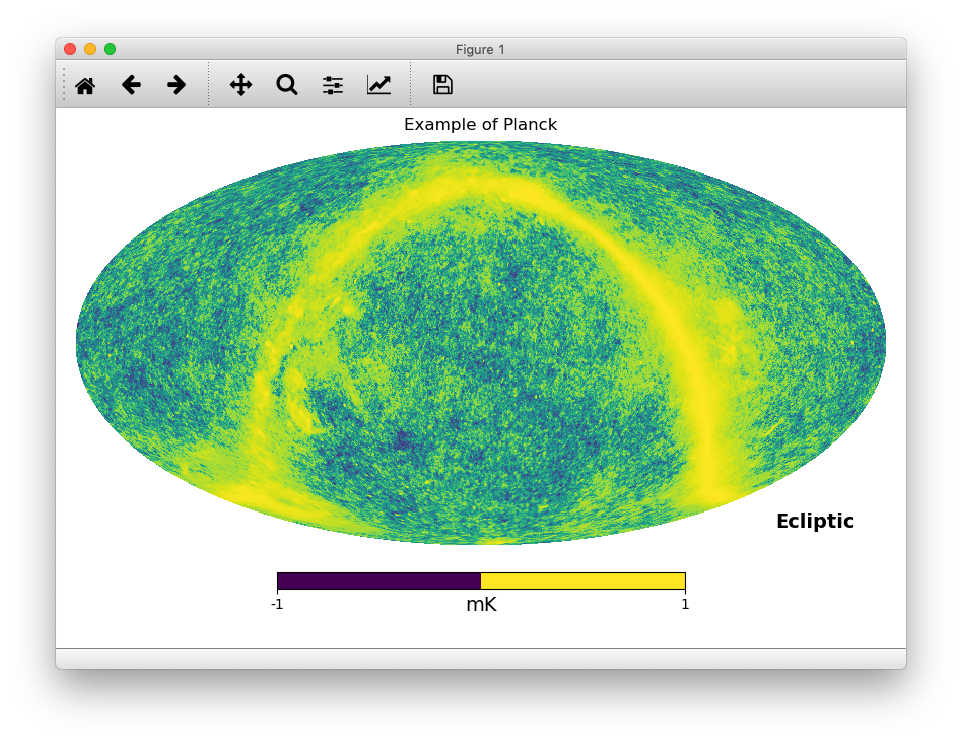Click the dark purple colorbar segment
Viewport: 962px width, 743px height.
tap(380, 579)
